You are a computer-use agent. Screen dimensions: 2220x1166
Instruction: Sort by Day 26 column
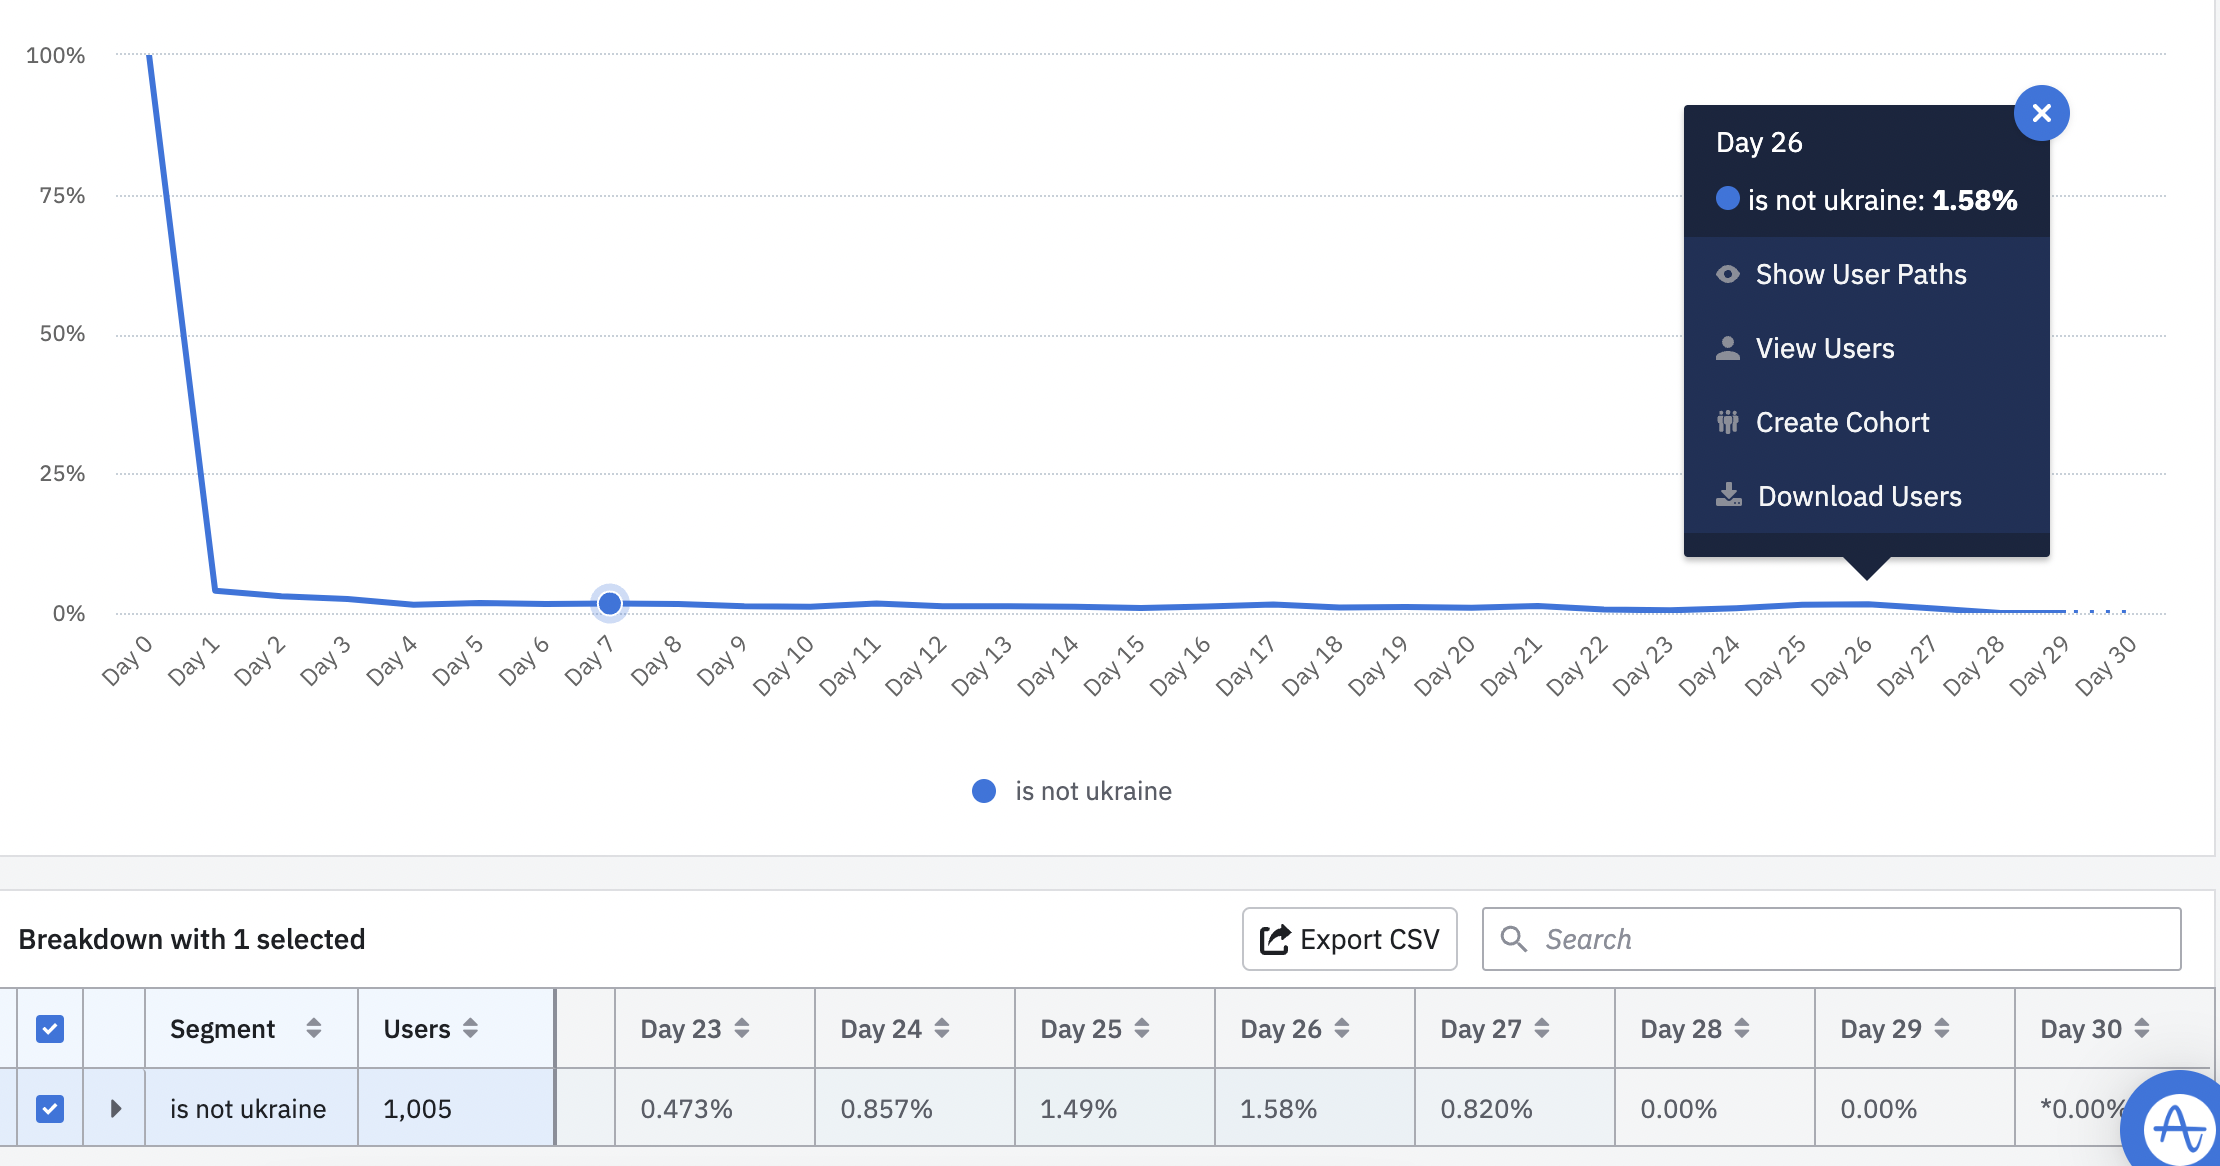[1341, 1028]
